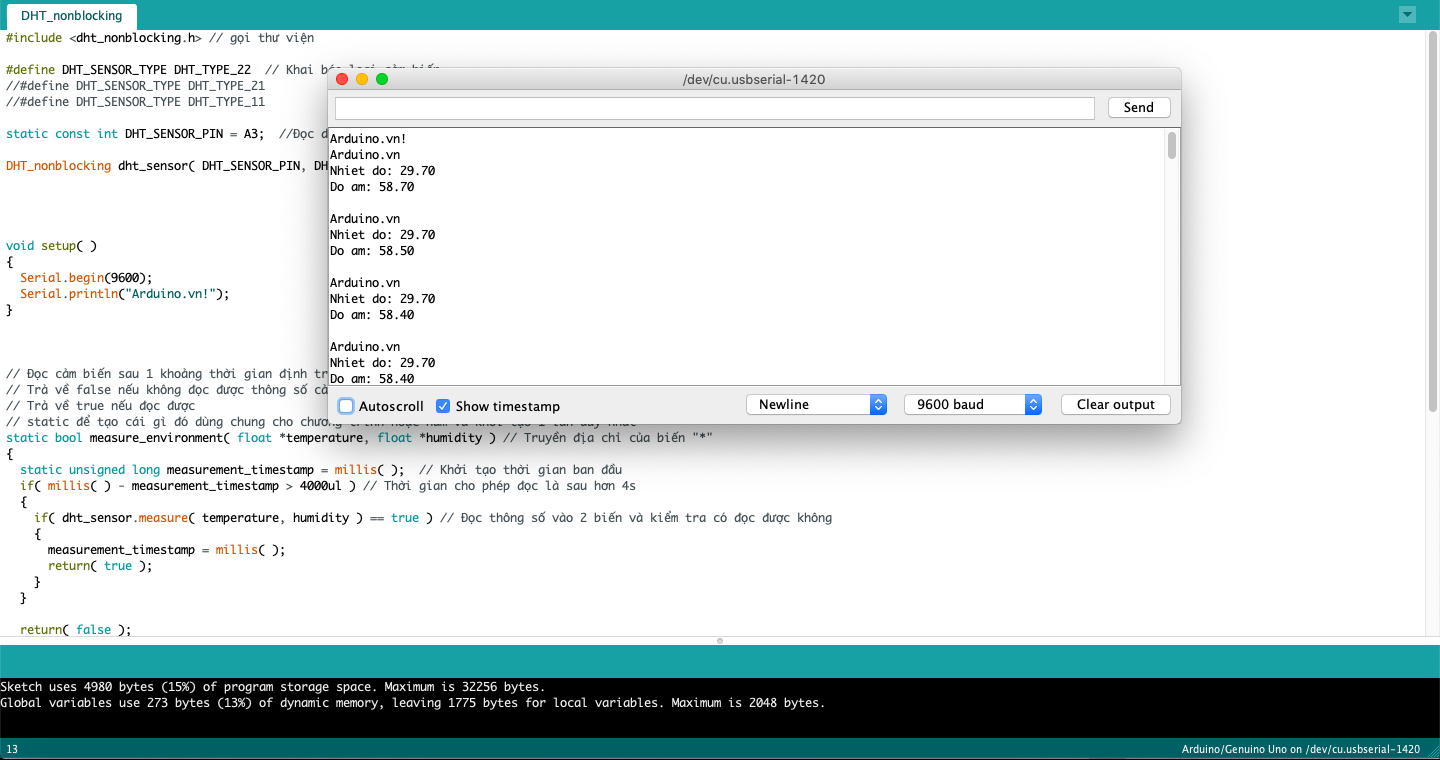1440x760 pixels.
Task: Zoom the serial monitor with green button
Action: point(382,79)
